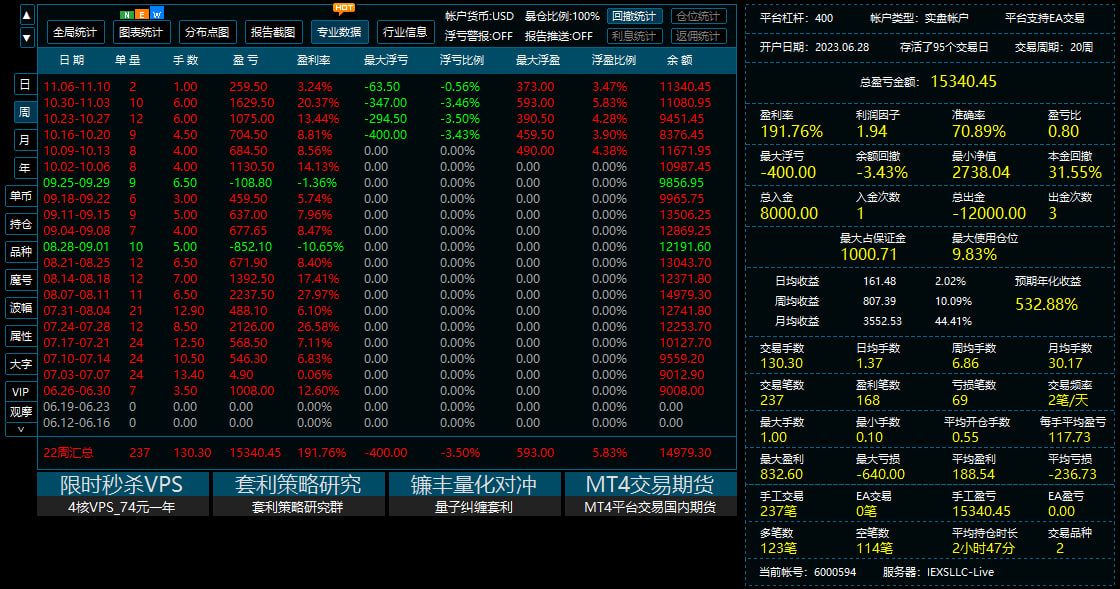Click the 回撤统计 button
Viewport: 1120px width, 589px height.
(634, 16)
